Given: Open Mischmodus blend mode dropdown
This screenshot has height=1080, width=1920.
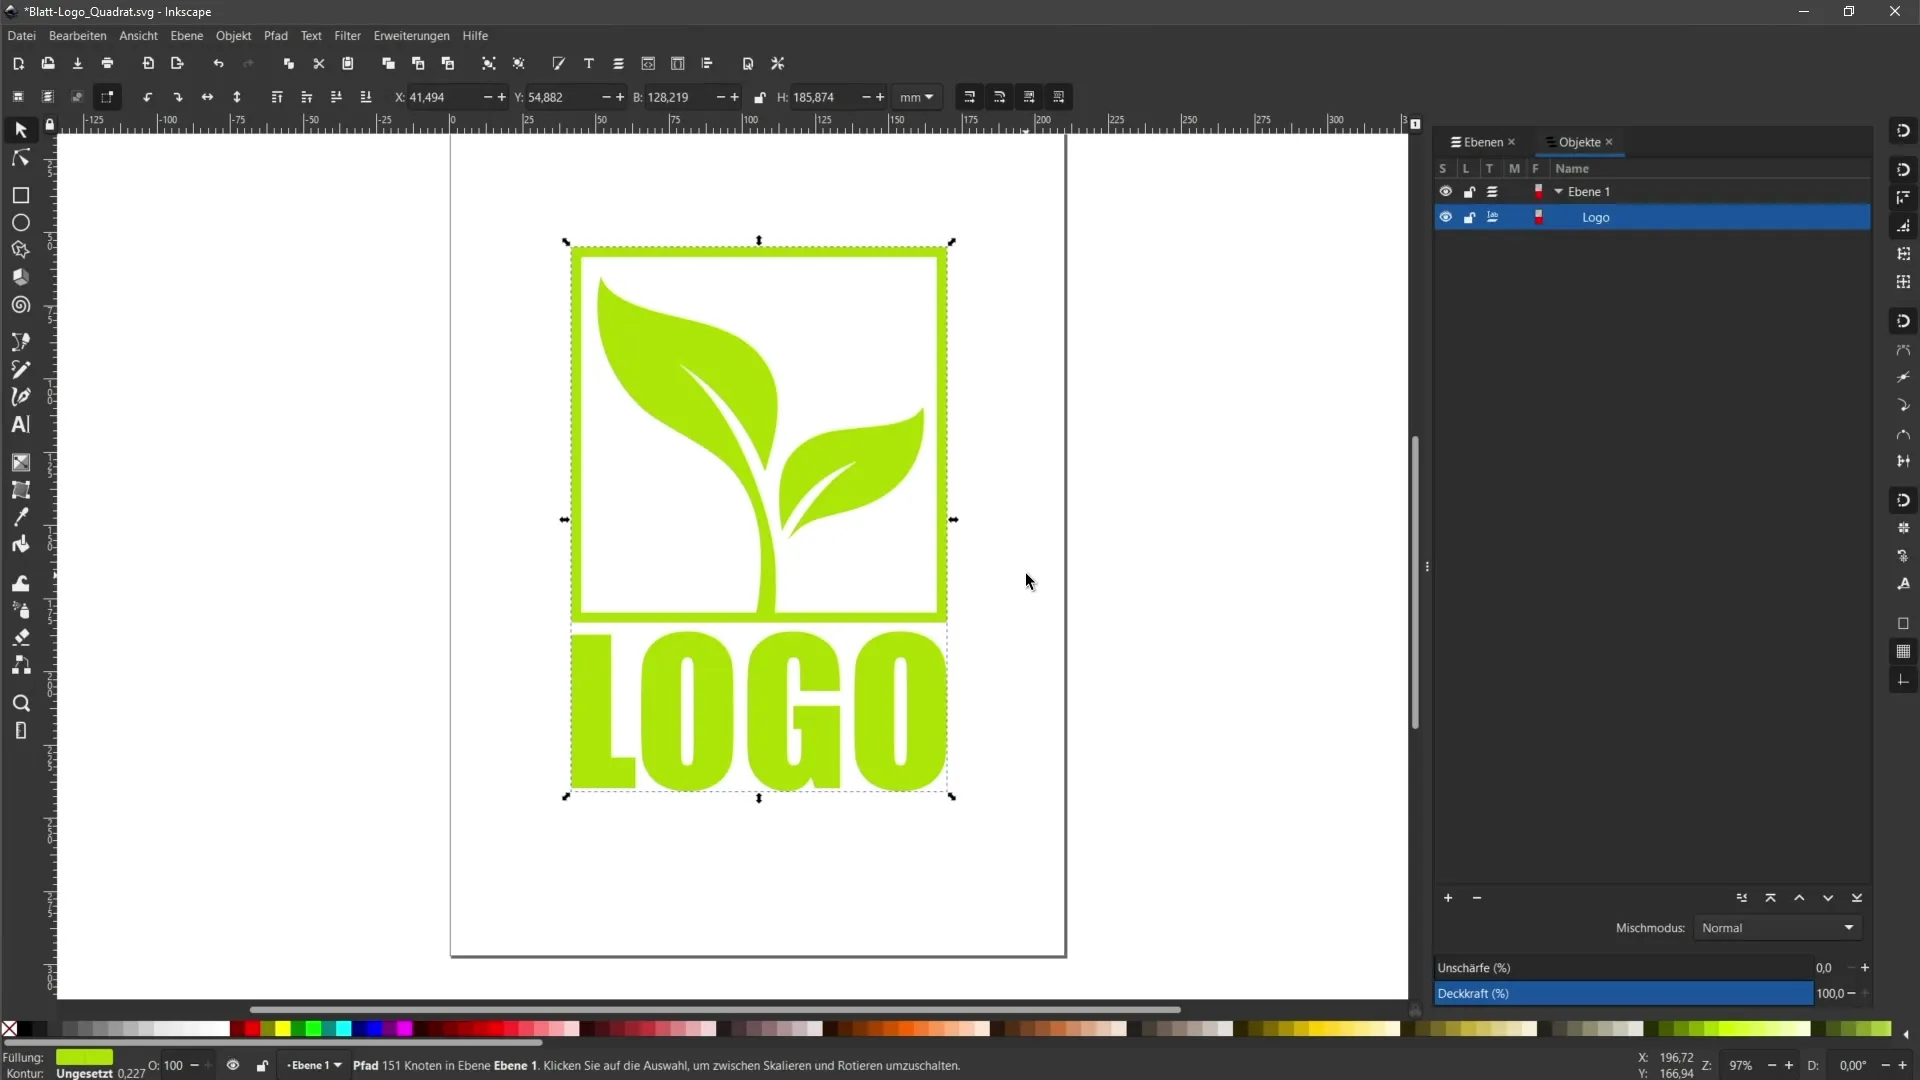Looking at the screenshot, I should 1779,928.
